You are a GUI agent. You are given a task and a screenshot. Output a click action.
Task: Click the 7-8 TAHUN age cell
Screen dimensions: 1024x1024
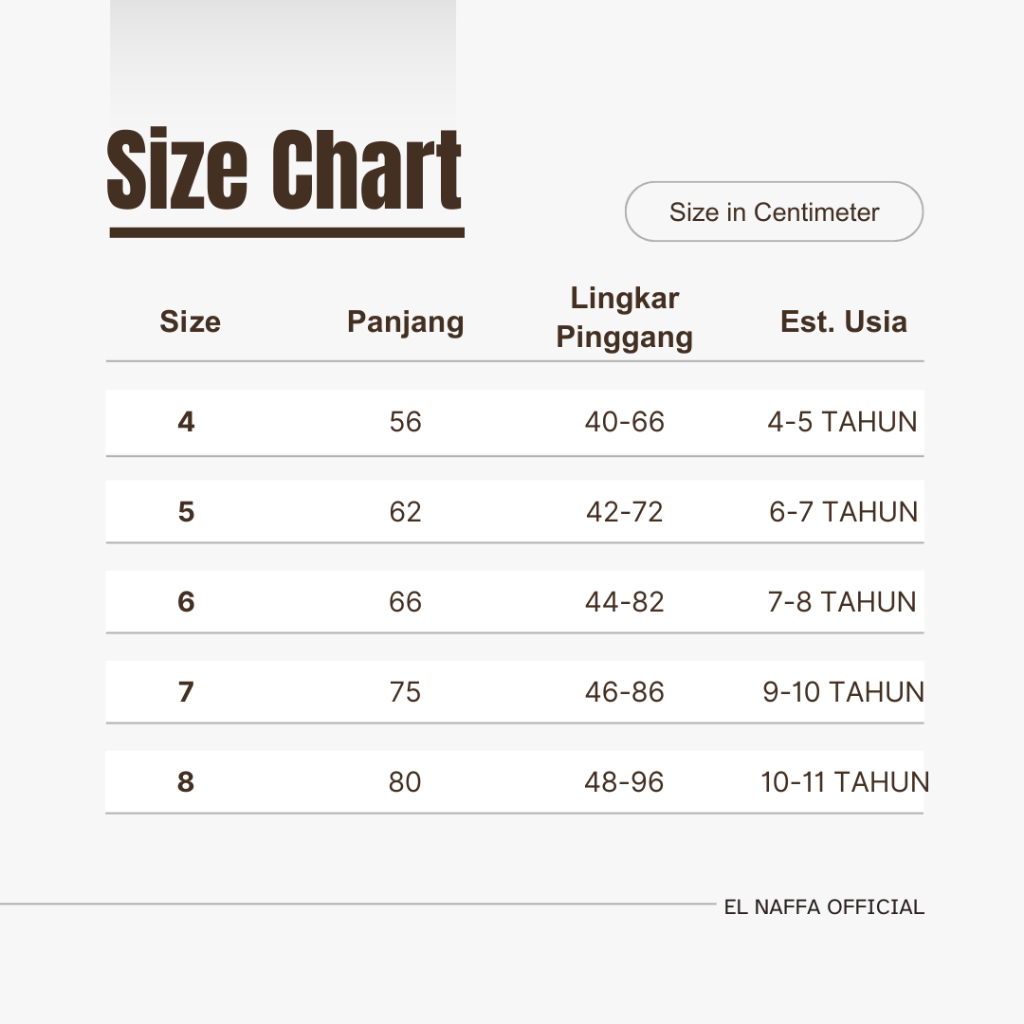pos(842,602)
